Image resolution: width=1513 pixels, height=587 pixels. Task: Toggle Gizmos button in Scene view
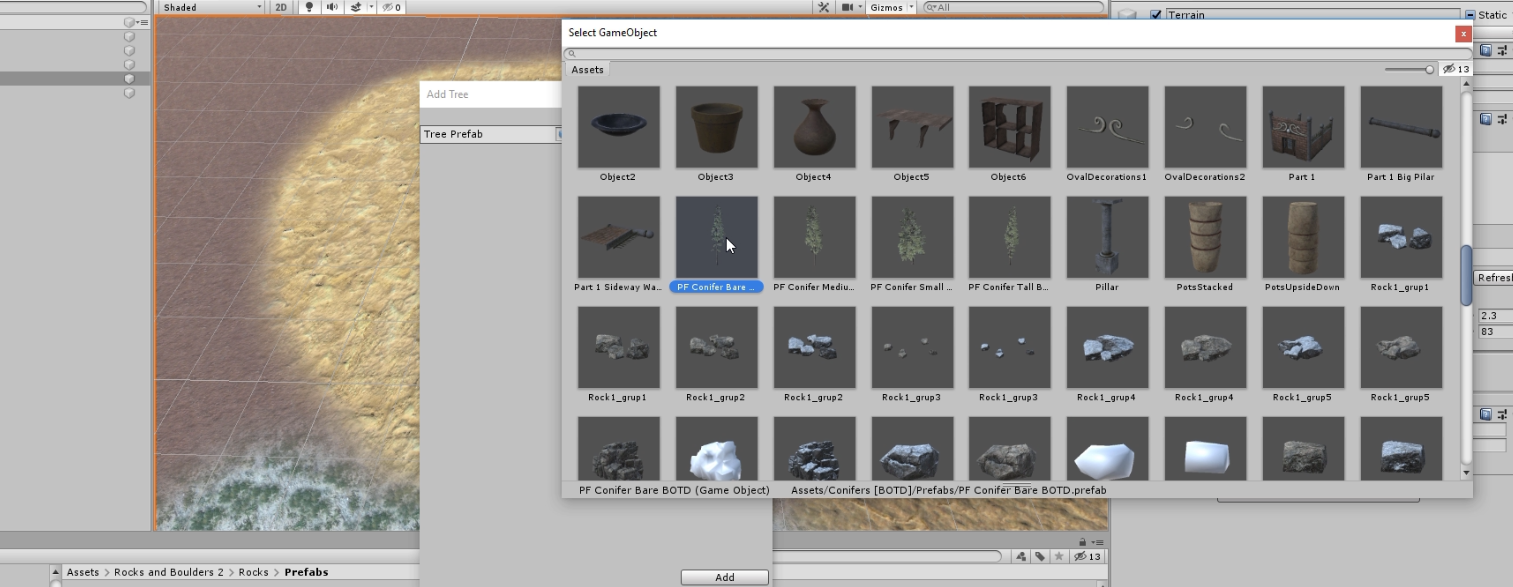pos(886,7)
